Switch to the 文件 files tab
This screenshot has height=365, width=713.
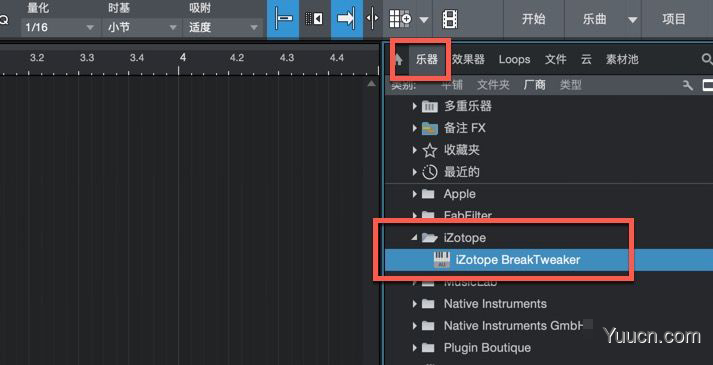(x=556, y=59)
